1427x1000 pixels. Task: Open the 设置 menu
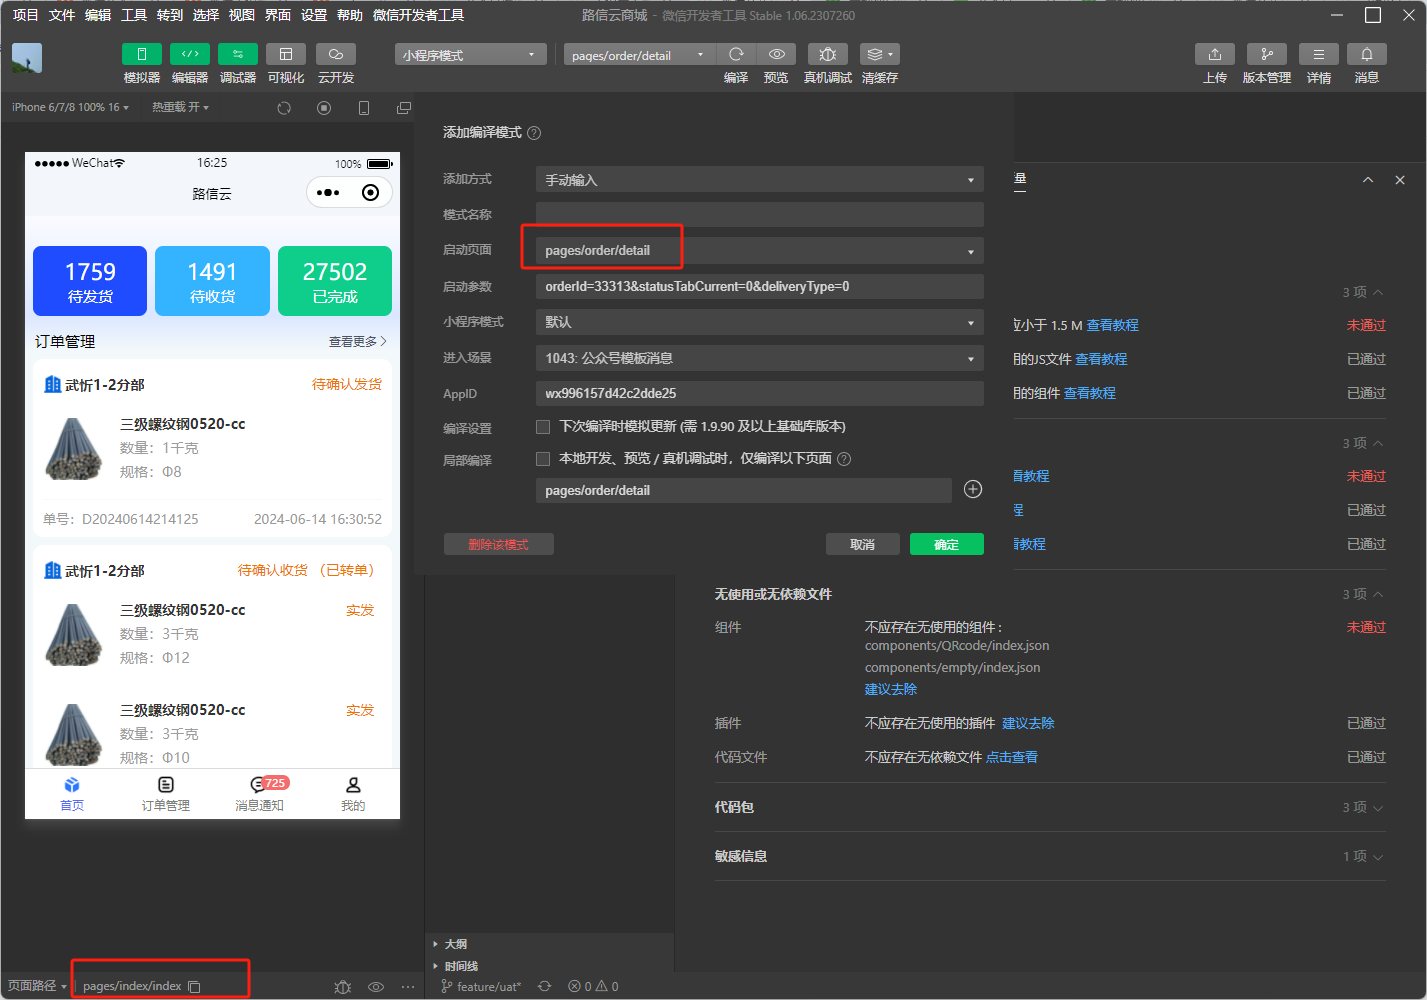(314, 15)
